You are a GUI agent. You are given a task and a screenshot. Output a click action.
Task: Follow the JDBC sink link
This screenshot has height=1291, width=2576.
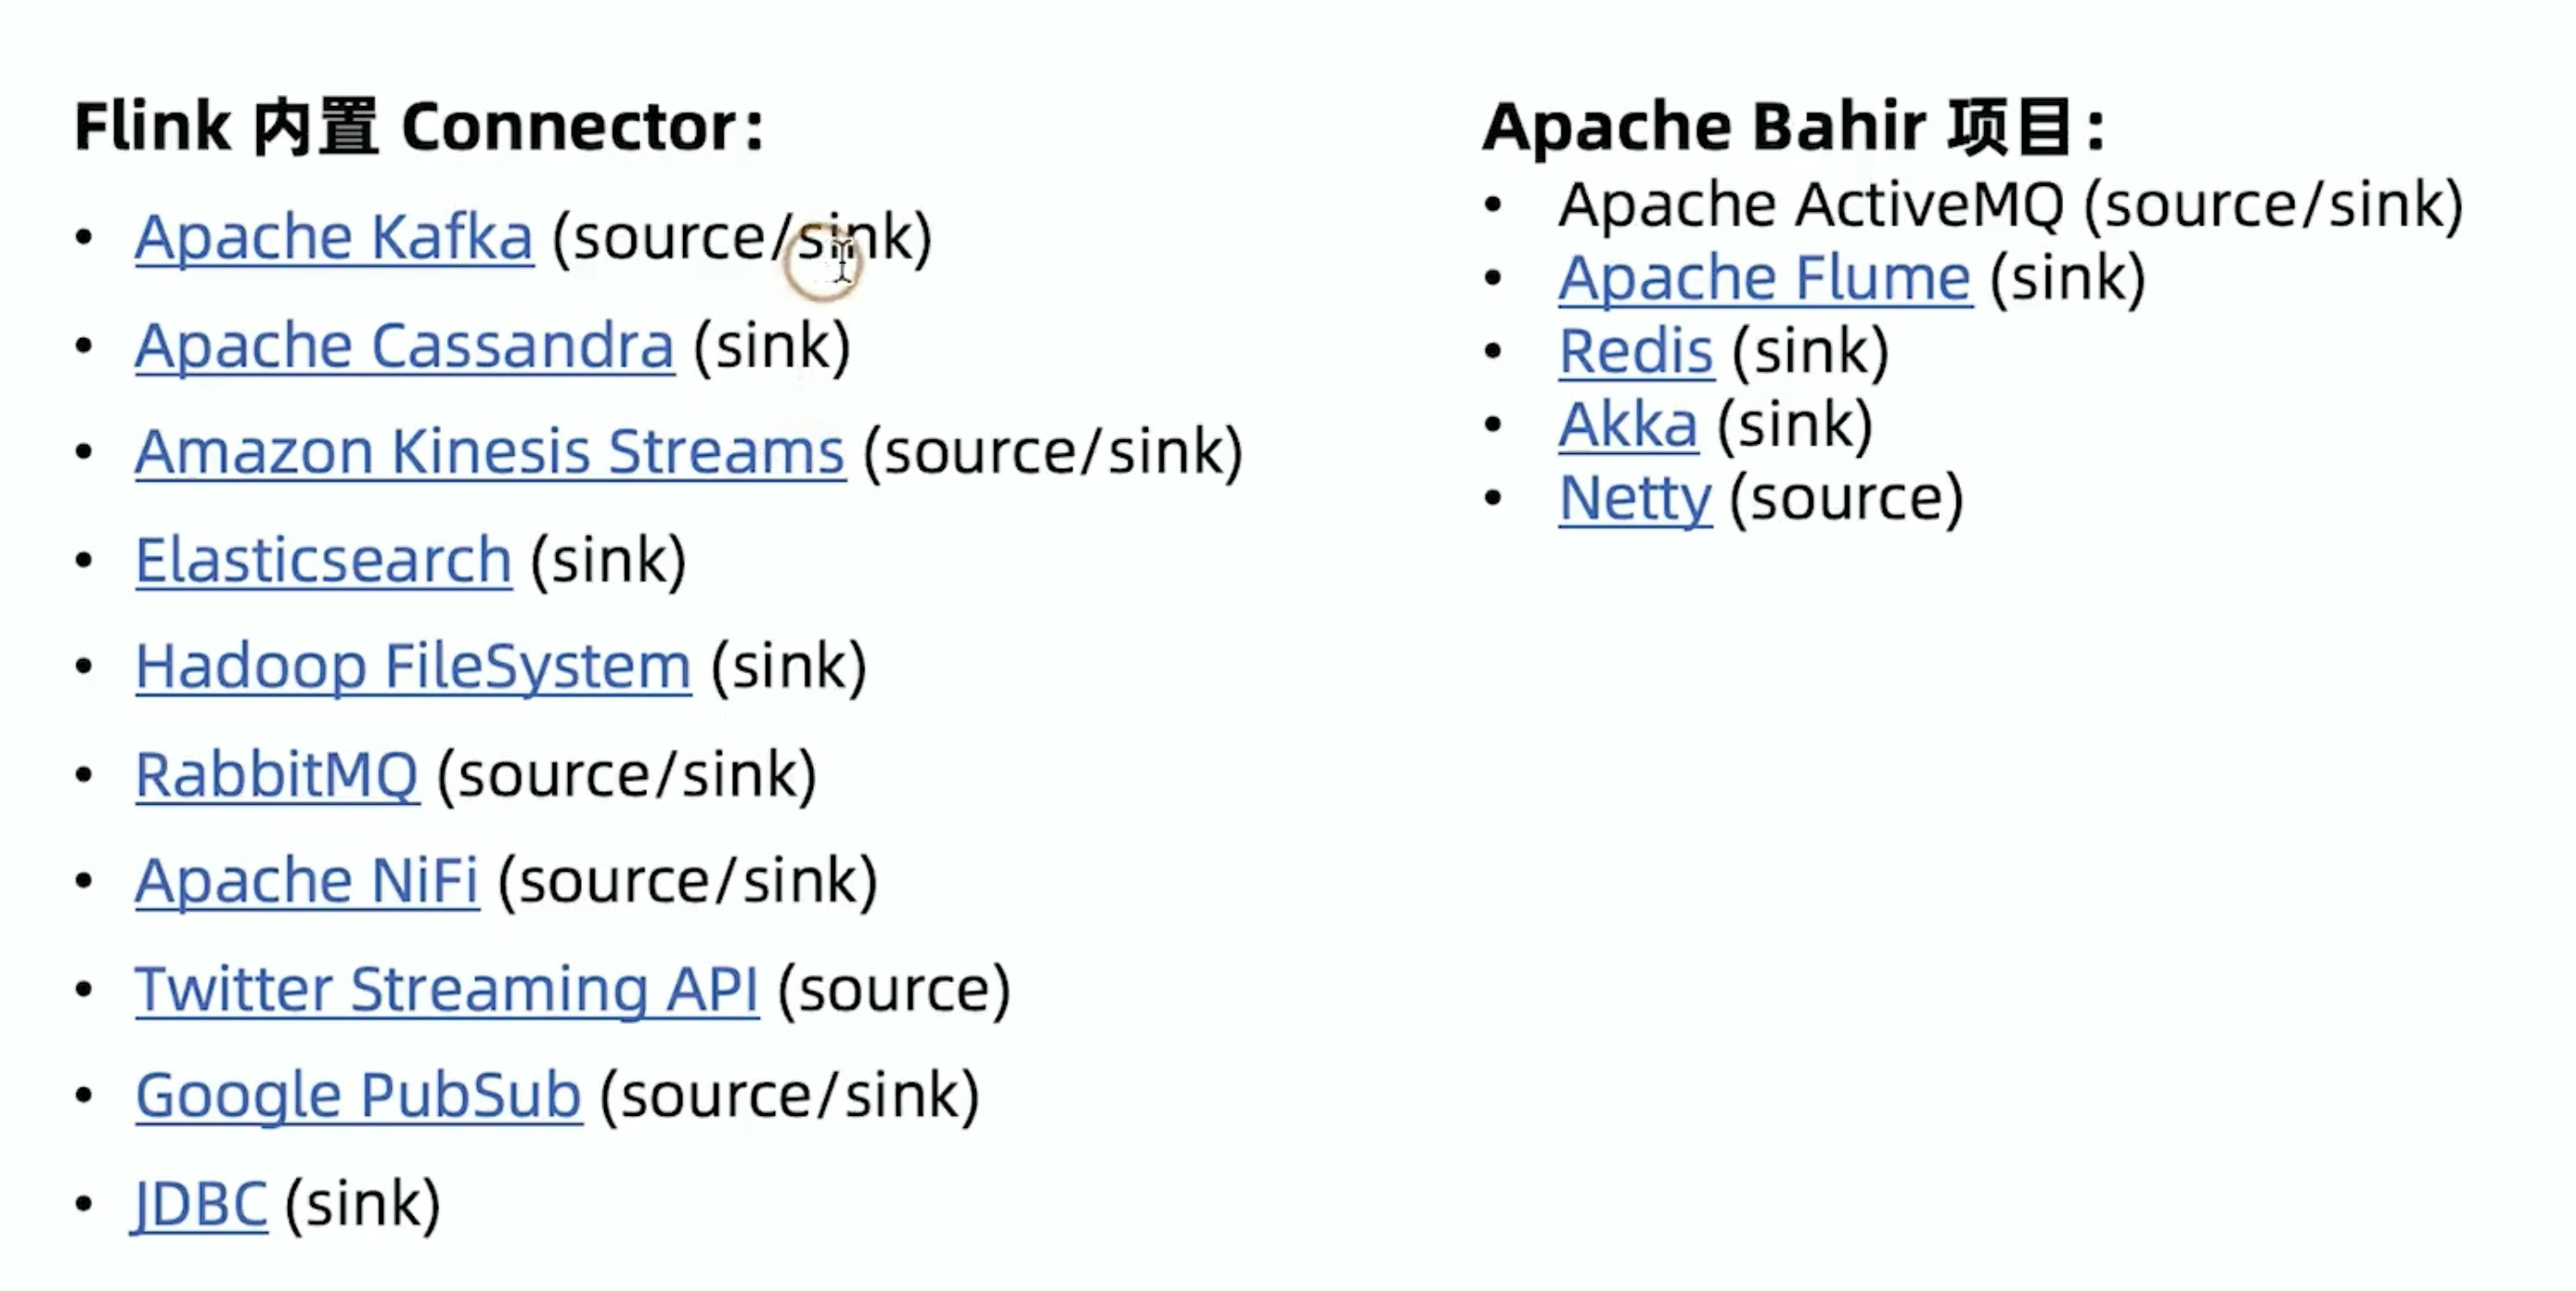(200, 1204)
